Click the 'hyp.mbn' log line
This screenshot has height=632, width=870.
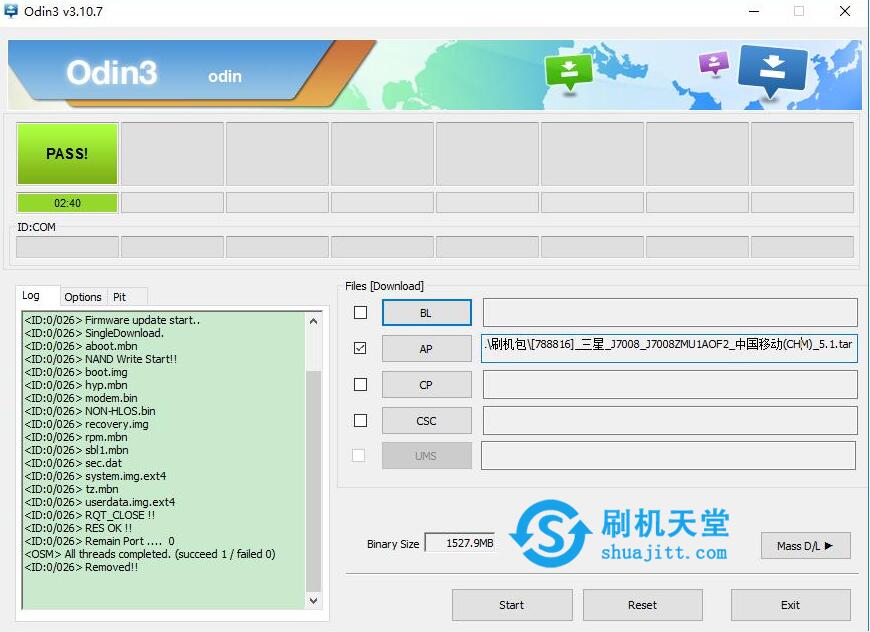pyautogui.click(x=76, y=385)
